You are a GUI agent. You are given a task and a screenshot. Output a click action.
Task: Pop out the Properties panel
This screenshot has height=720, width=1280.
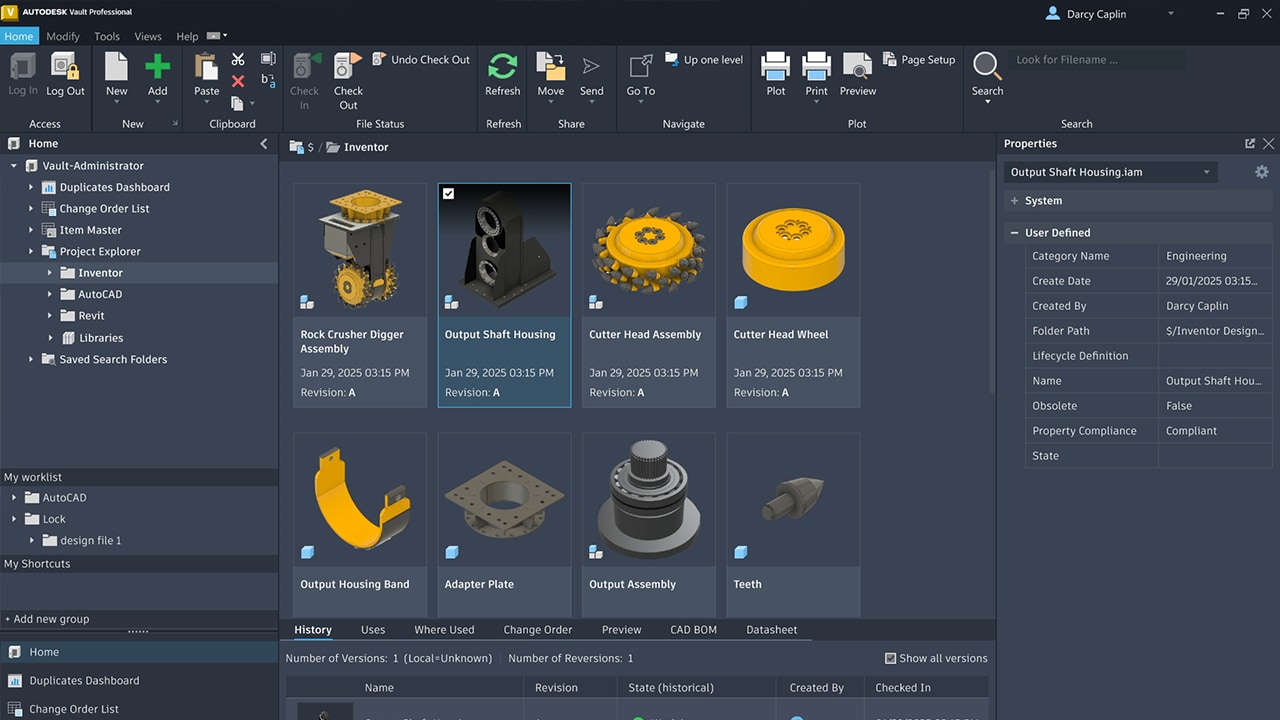(1250, 144)
